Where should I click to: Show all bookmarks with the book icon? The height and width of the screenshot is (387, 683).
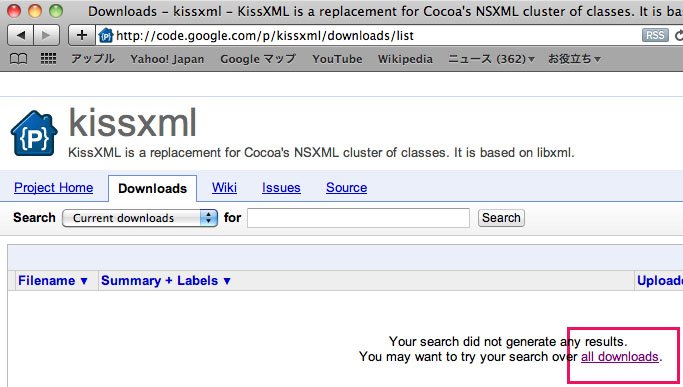click(x=18, y=59)
